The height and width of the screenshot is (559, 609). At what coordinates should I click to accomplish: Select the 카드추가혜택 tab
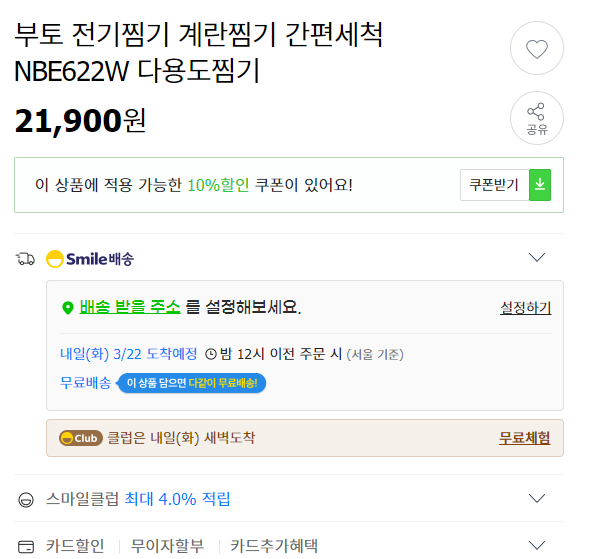(x=274, y=546)
